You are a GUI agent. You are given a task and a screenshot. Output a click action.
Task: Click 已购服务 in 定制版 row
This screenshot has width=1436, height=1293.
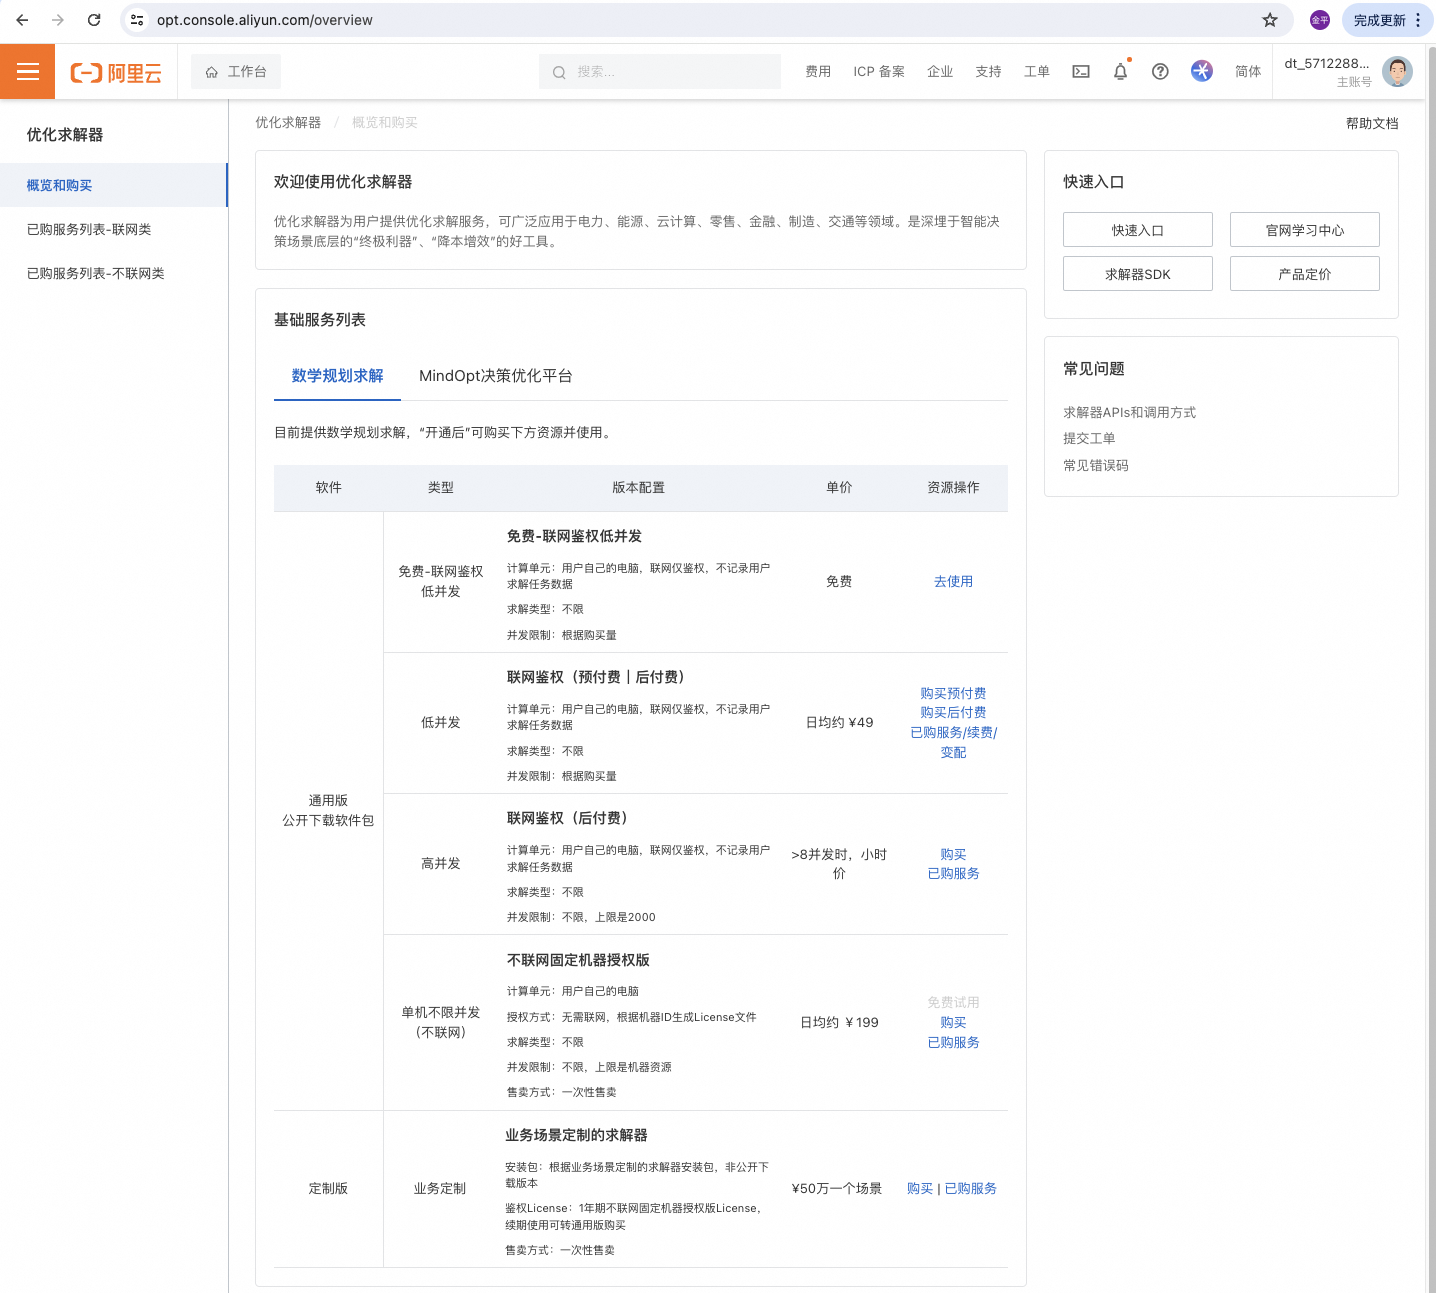tap(970, 1188)
